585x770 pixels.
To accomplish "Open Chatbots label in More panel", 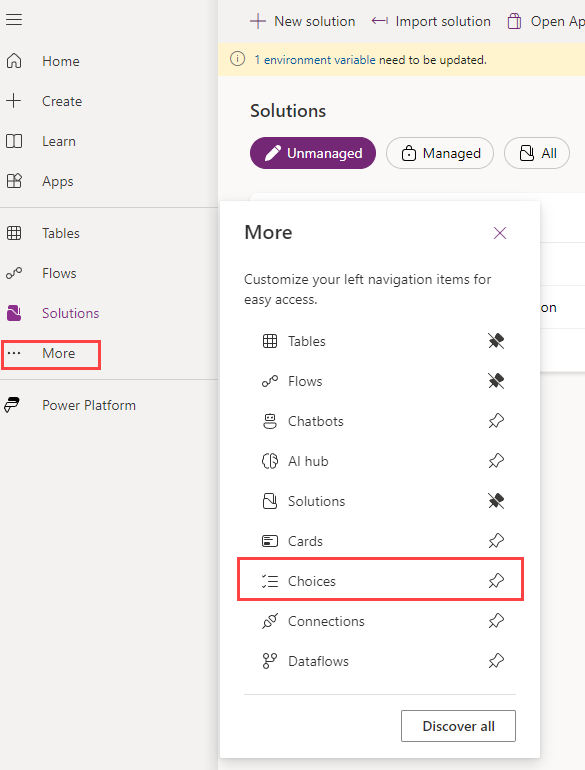I will point(315,421).
